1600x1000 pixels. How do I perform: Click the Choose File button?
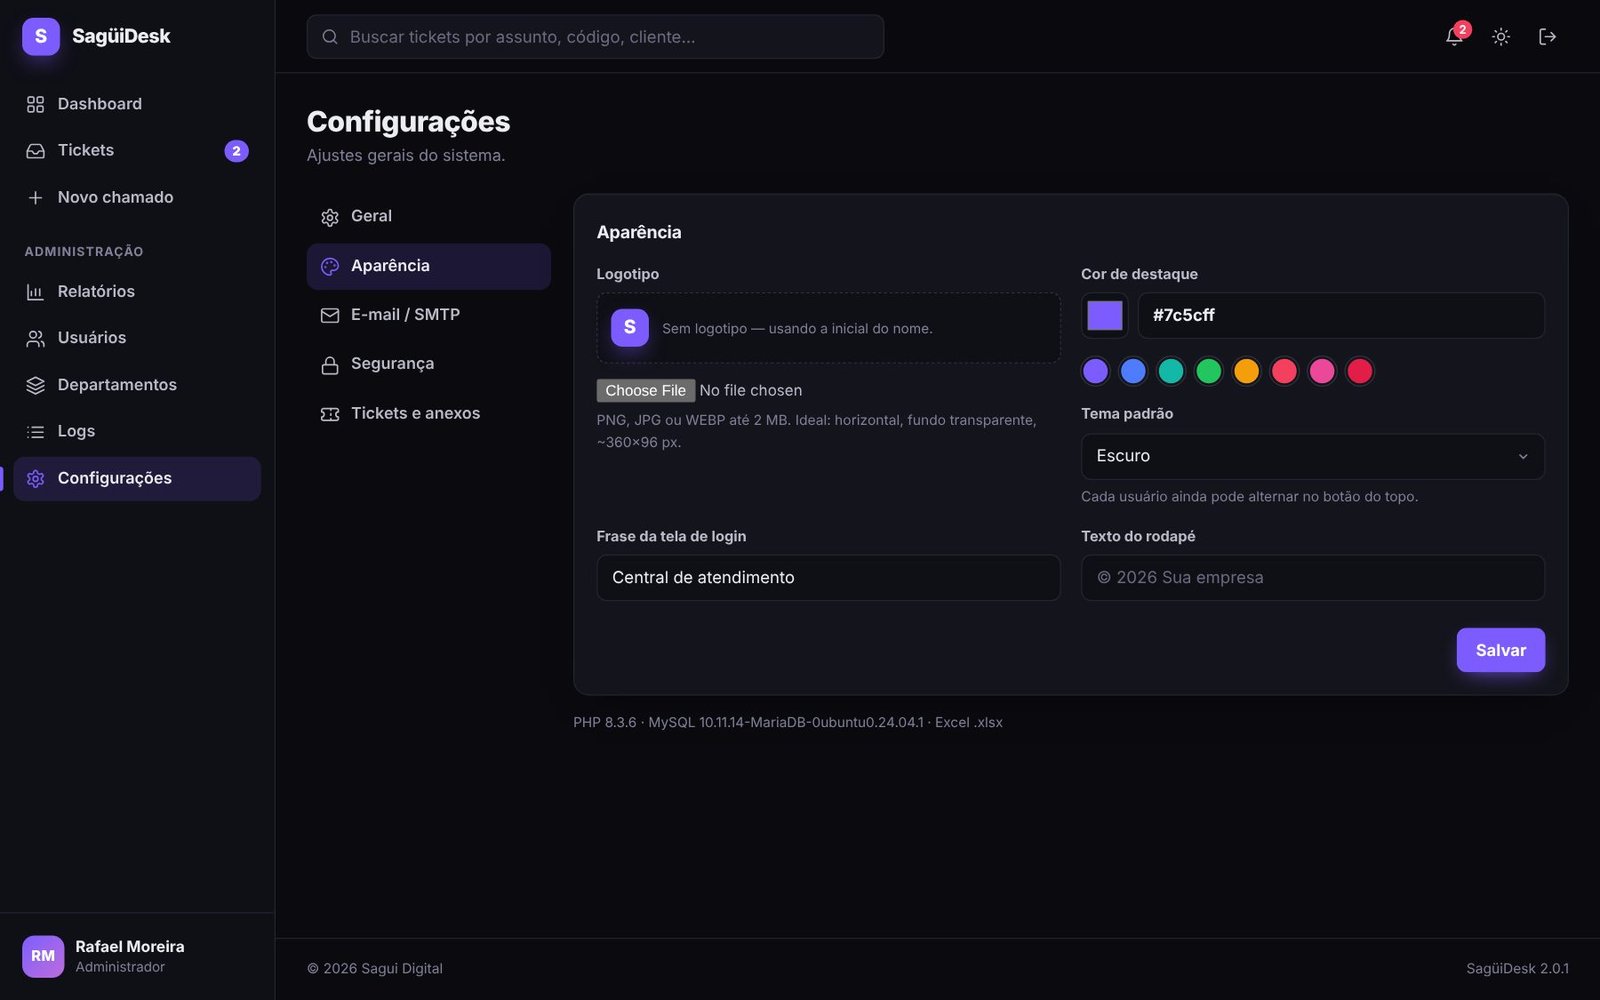(x=645, y=390)
